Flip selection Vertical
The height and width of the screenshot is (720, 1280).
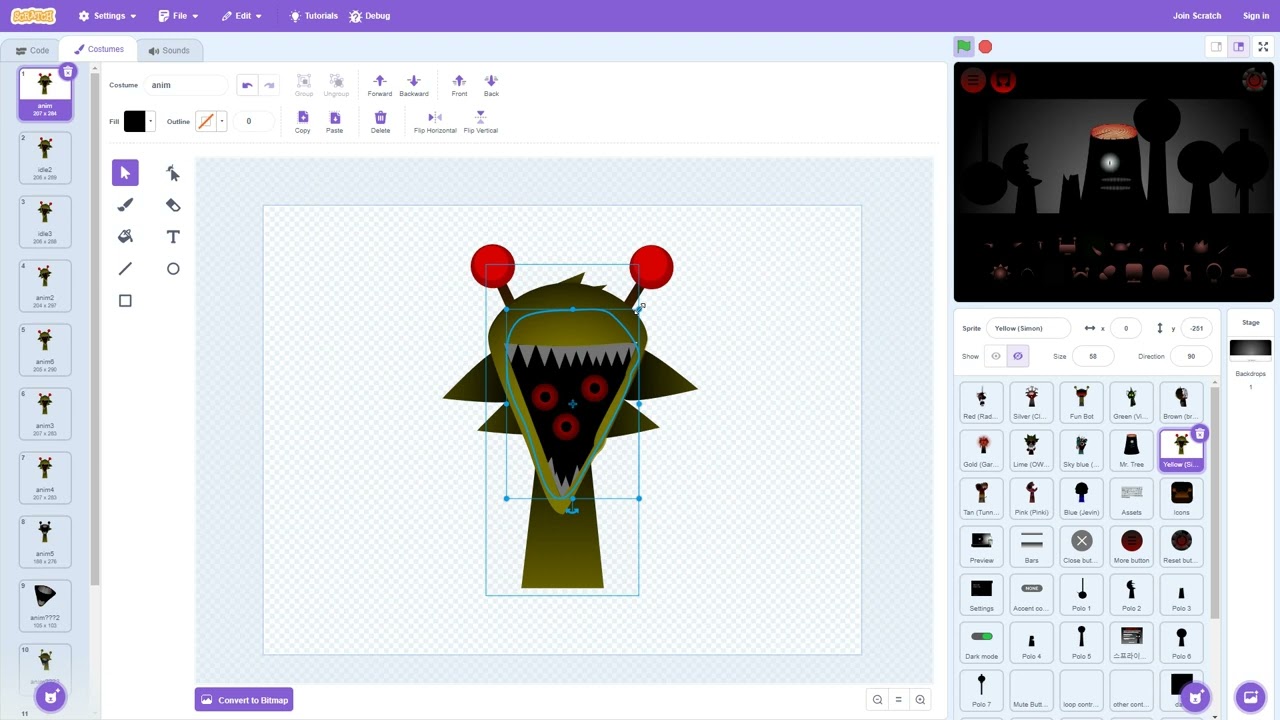click(x=480, y=122)
